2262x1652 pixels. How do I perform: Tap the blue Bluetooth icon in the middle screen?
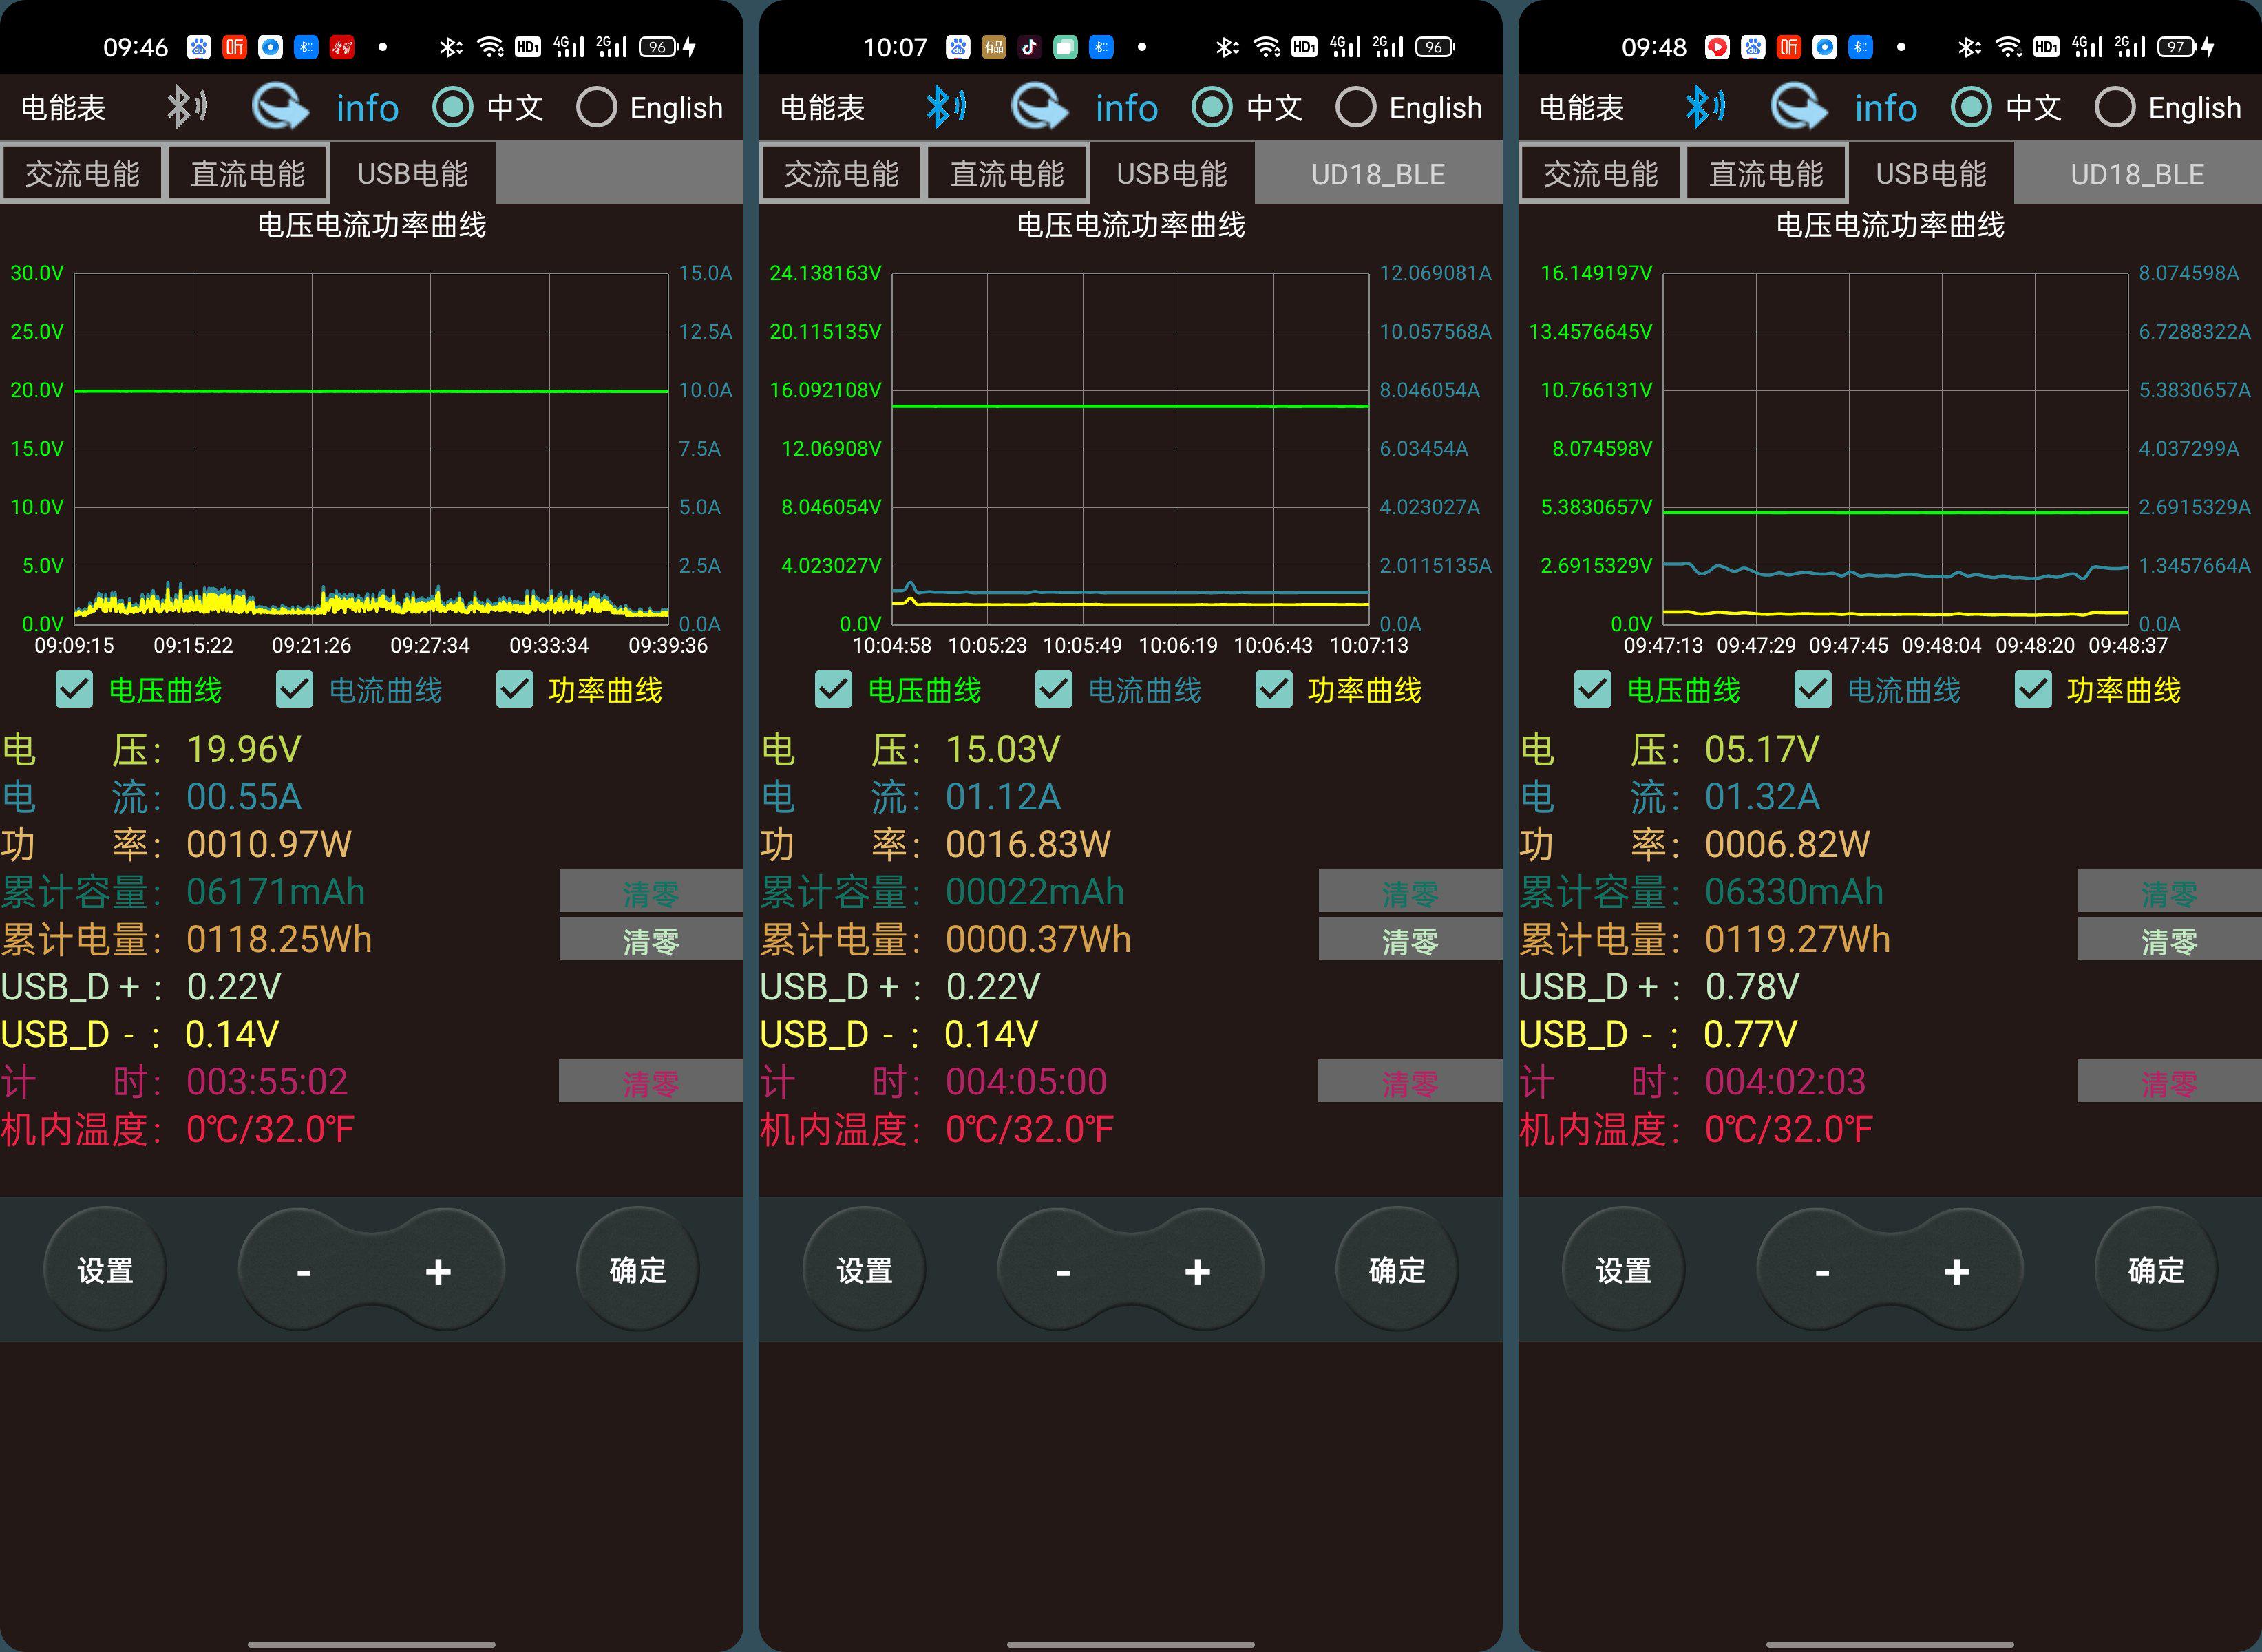coord(945,107)
